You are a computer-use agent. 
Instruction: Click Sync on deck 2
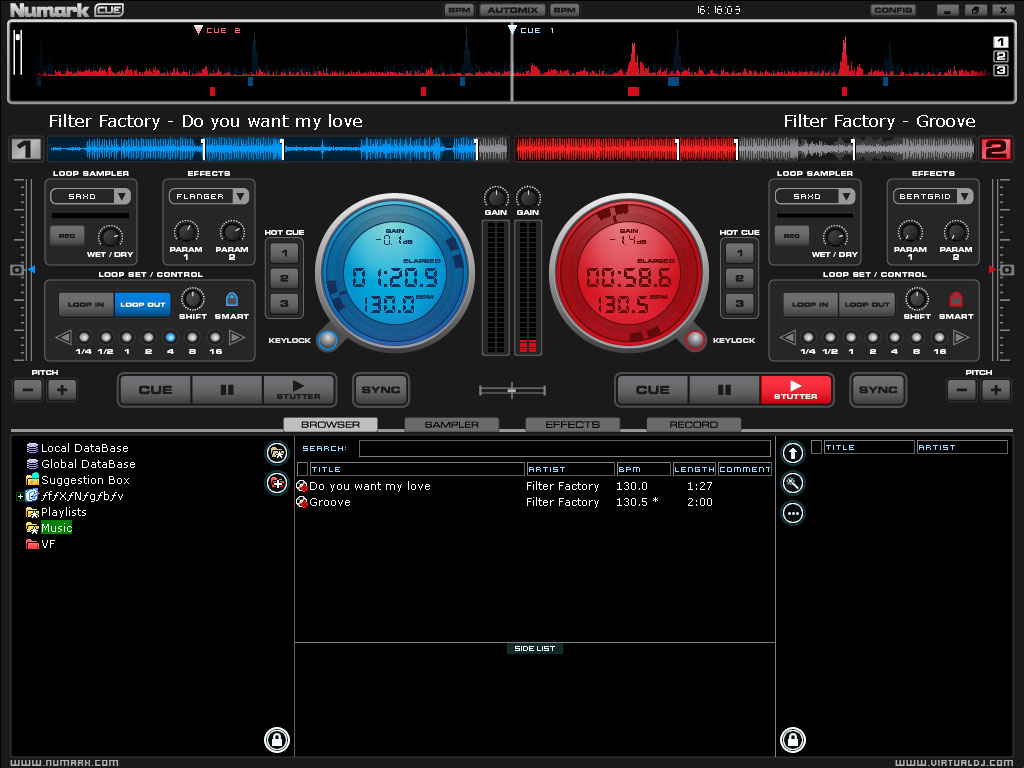[878, 390]
